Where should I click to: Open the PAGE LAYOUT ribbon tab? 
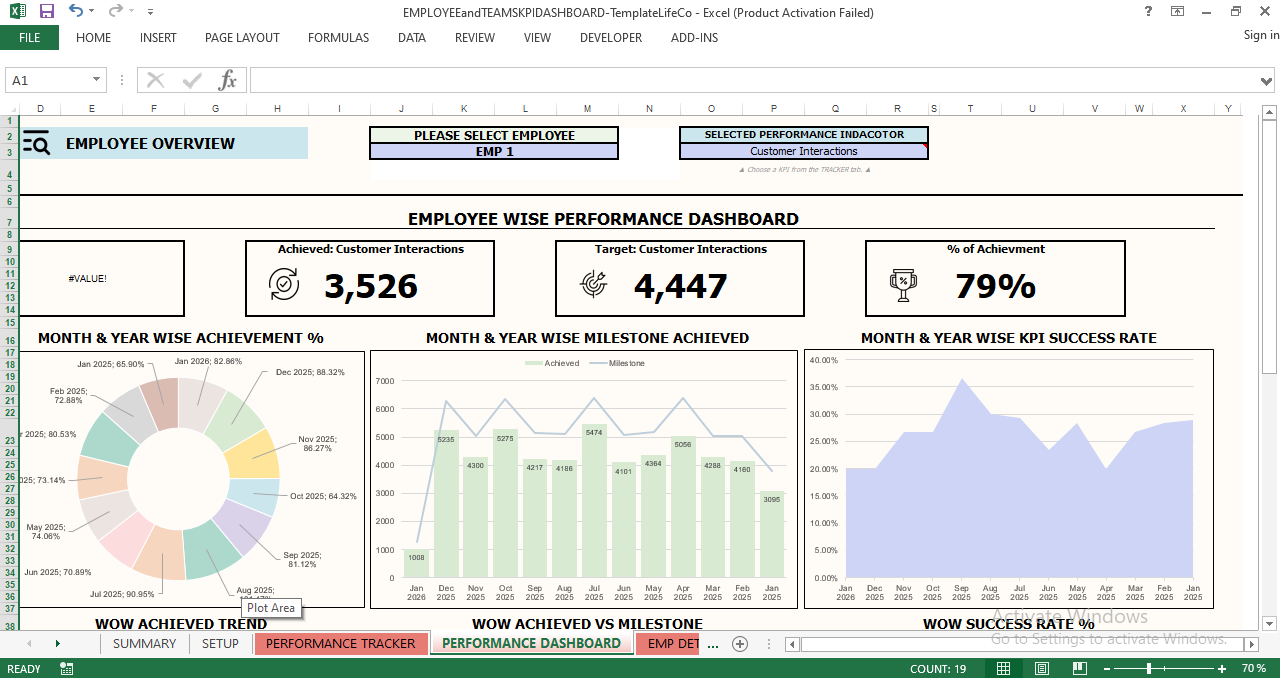pos(242,38)
